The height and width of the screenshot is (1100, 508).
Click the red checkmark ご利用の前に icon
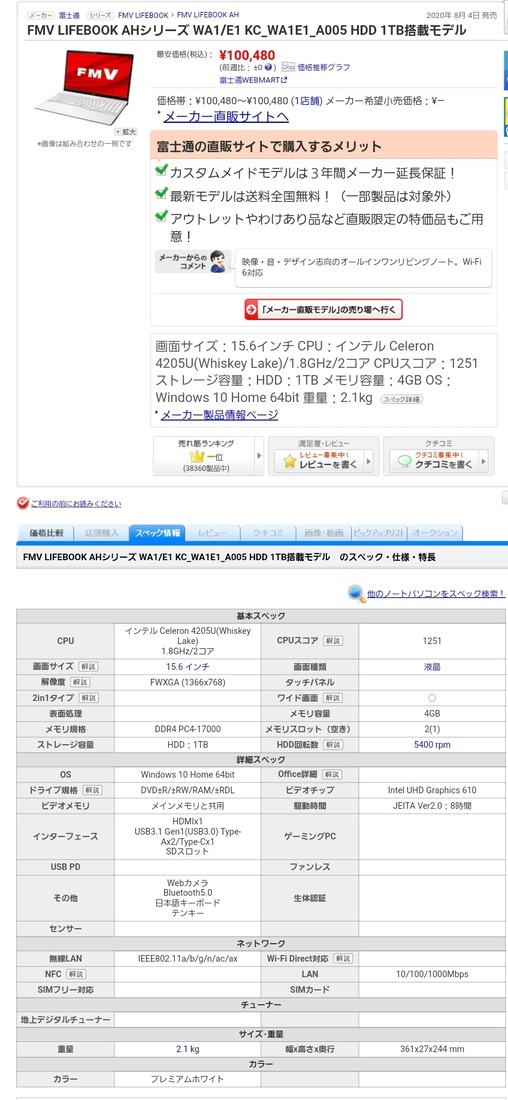[x=22, y=503]
